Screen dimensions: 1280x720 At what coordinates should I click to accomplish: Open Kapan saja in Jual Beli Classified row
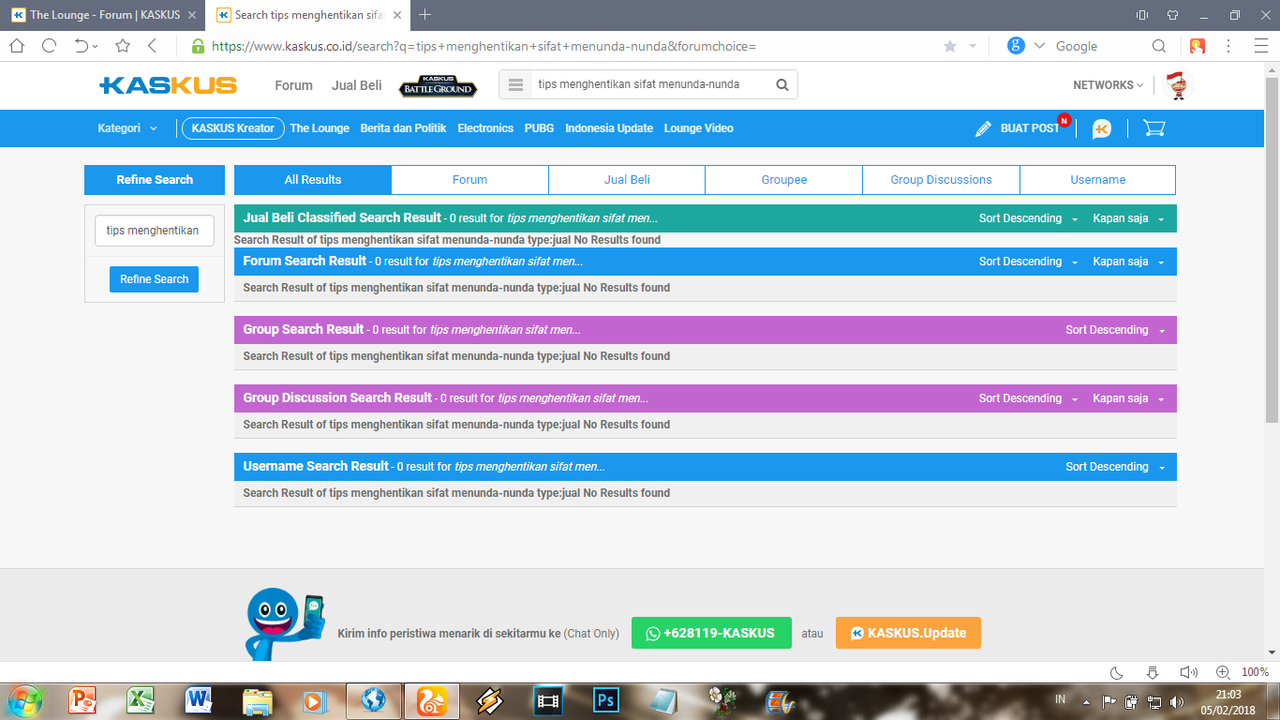pyautogui.click(x=1129, y=218)
